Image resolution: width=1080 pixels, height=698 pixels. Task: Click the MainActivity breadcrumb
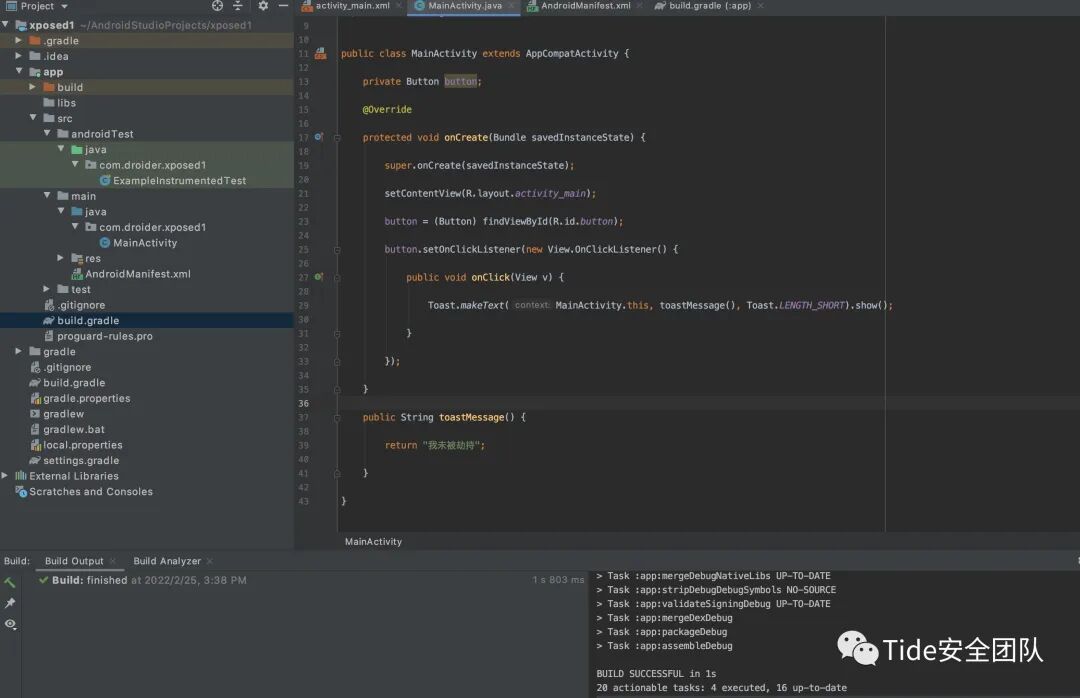373,542
